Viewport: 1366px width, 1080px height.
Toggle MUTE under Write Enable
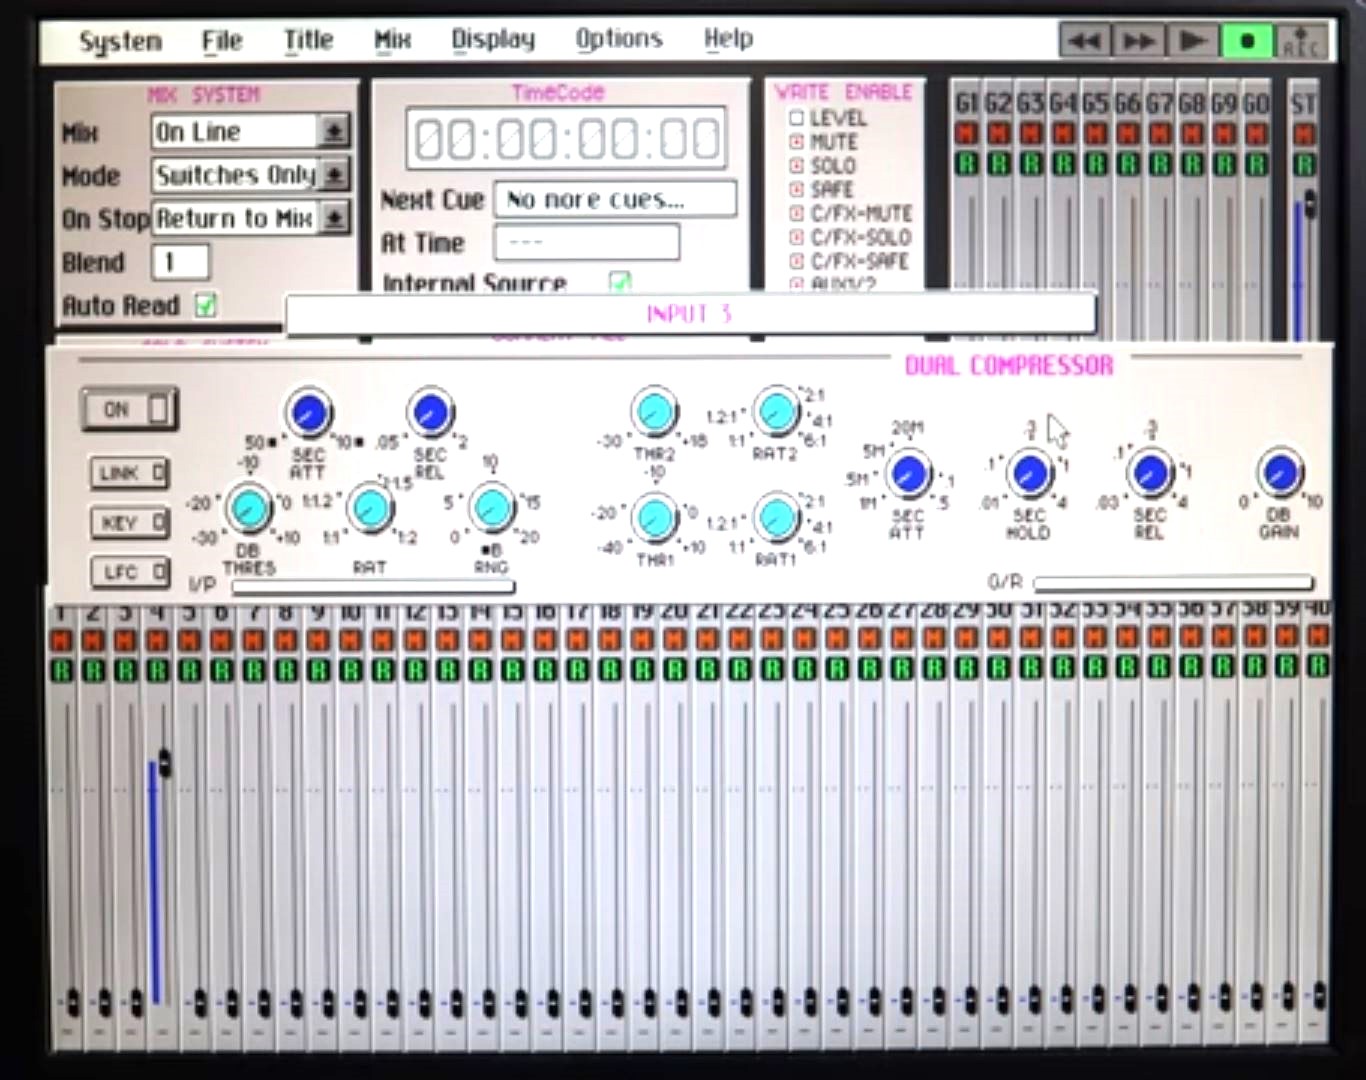point(797,142)
